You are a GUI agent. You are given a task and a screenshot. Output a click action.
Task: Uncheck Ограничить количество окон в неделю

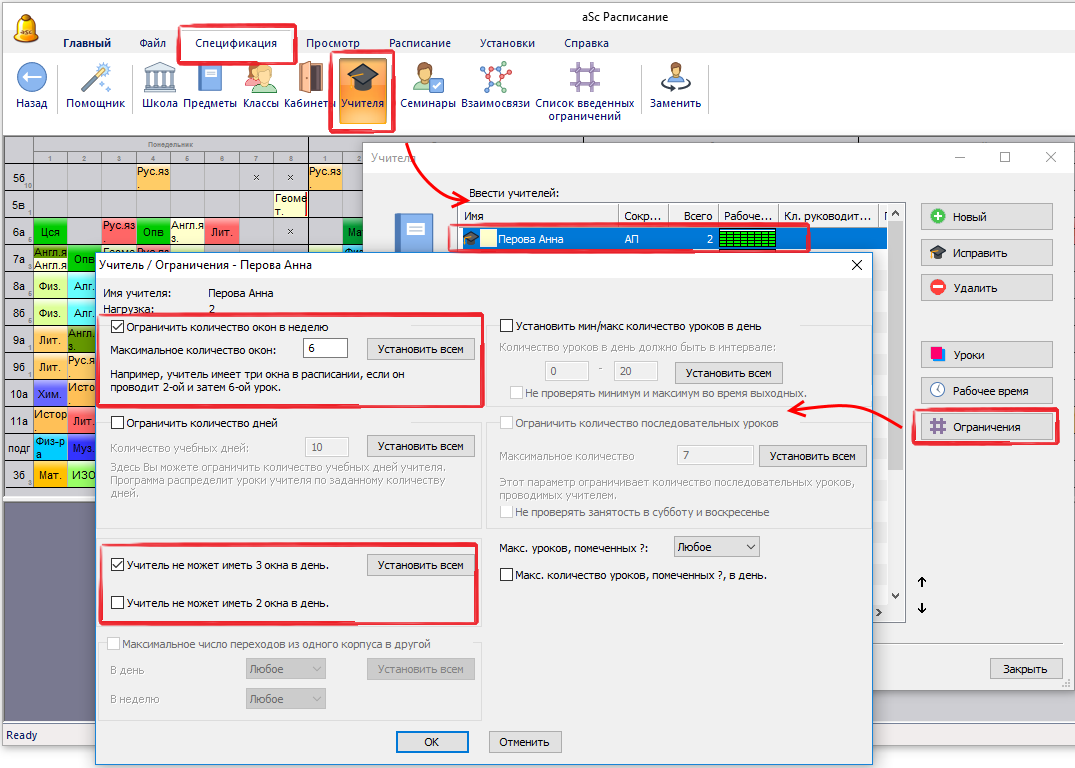(x=119, y=327)
